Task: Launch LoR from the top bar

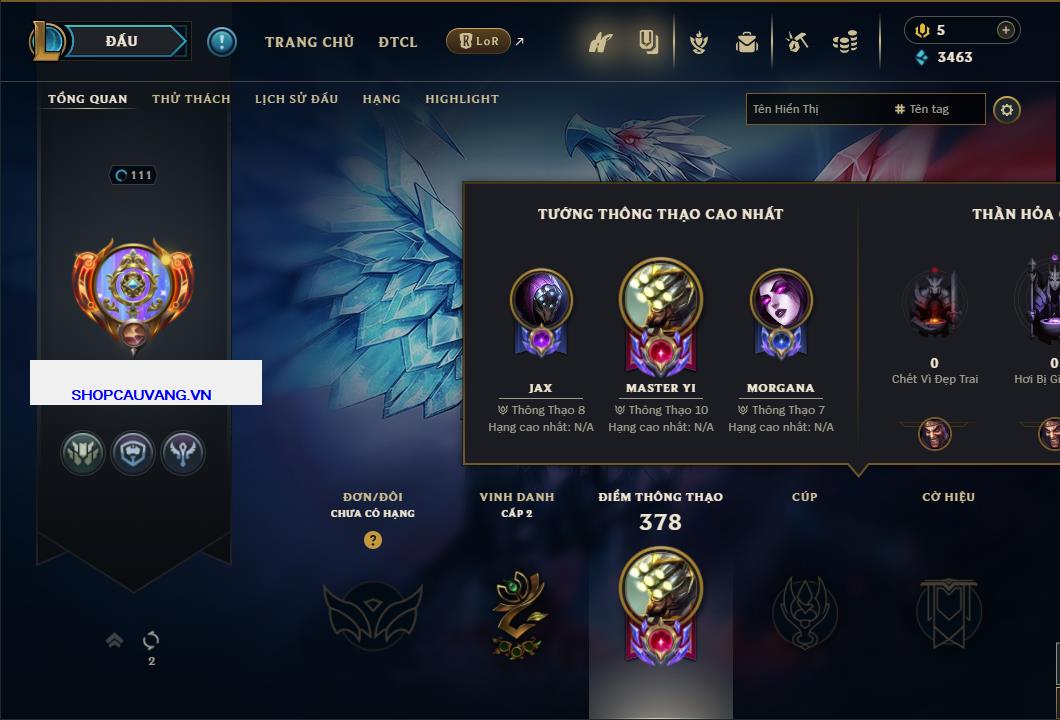Action: tap(478, 41)
